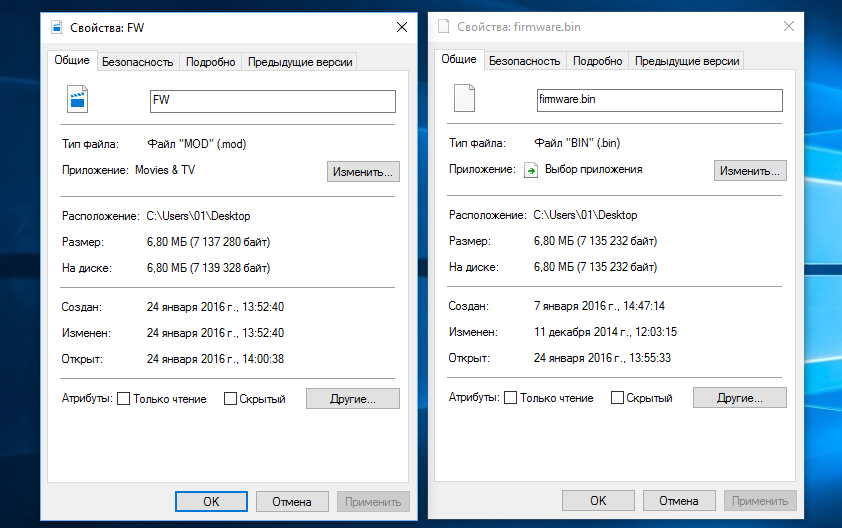The width and height of the screenshot is (842, 528).
Task: Enable read-only attribute for FW file
Action: point(124,399)
